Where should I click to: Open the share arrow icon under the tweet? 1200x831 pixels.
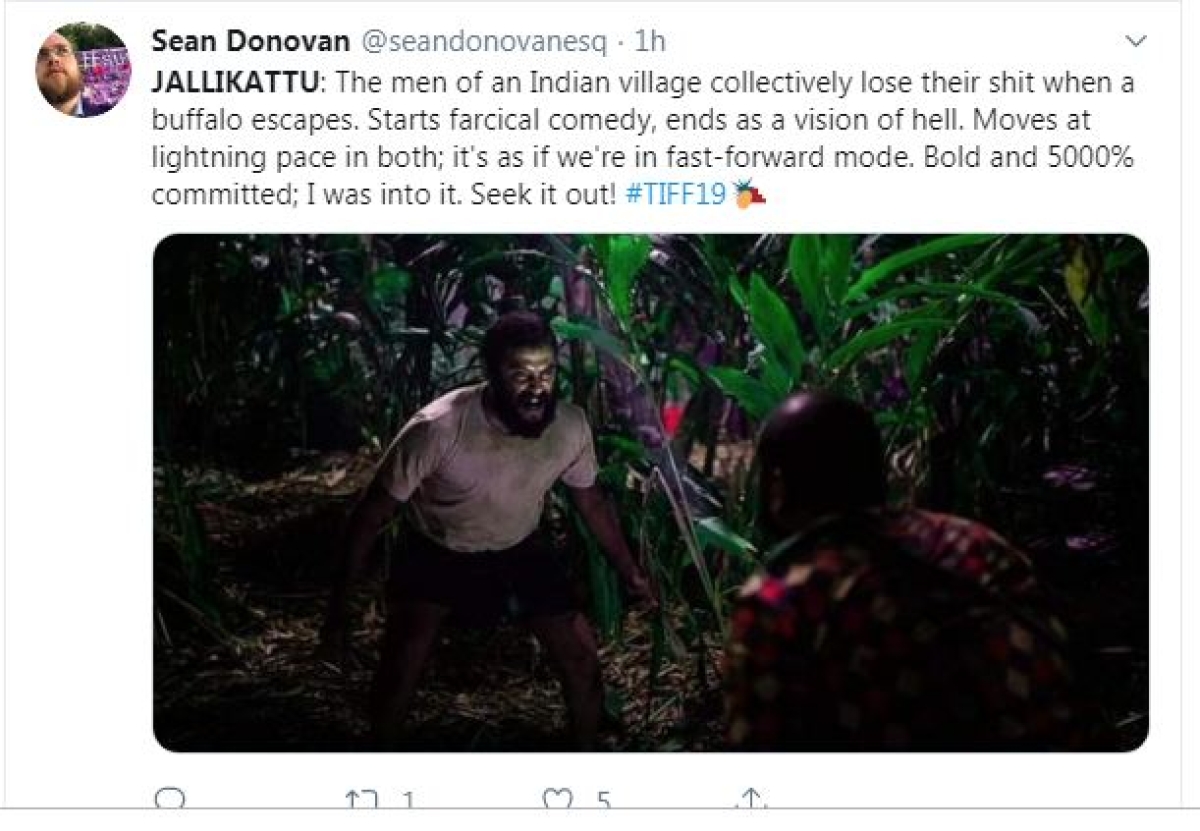pyautogui.click(x=750, y=798)
